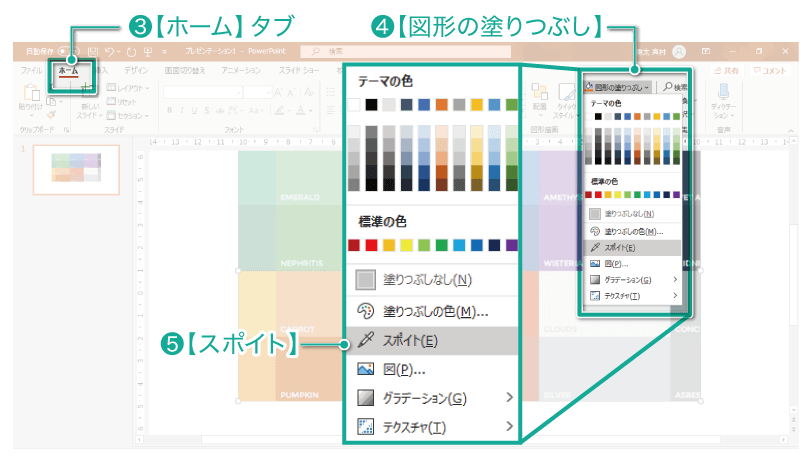Viewport: 810px width, 460px height.
Task: Click the リセット reset button
Action: click(x=121, y=102)
